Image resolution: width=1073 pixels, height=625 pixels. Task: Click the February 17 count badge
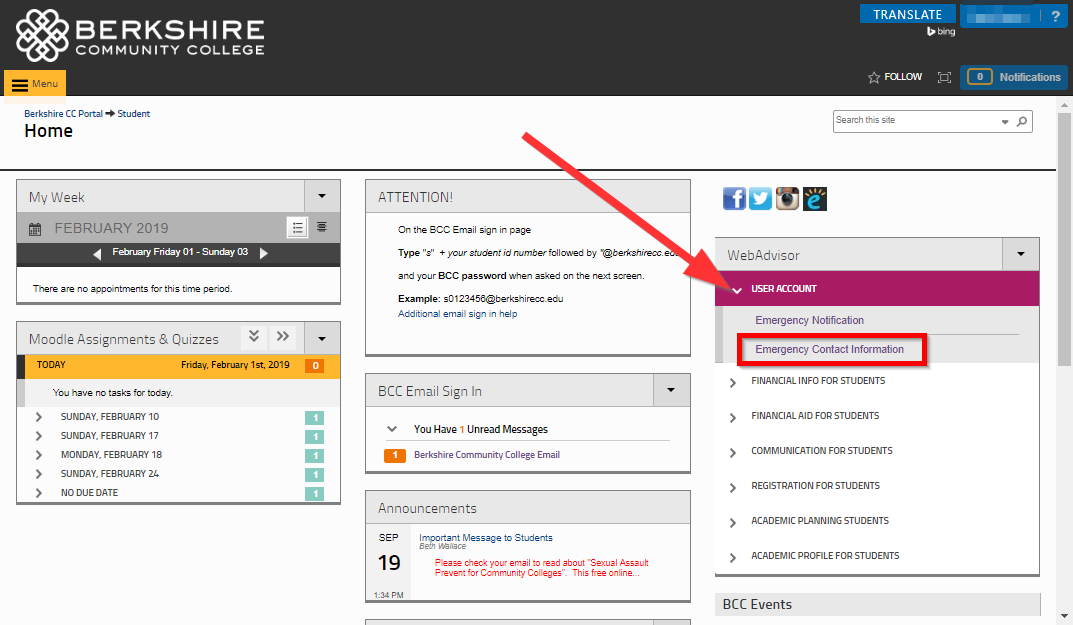315,437
